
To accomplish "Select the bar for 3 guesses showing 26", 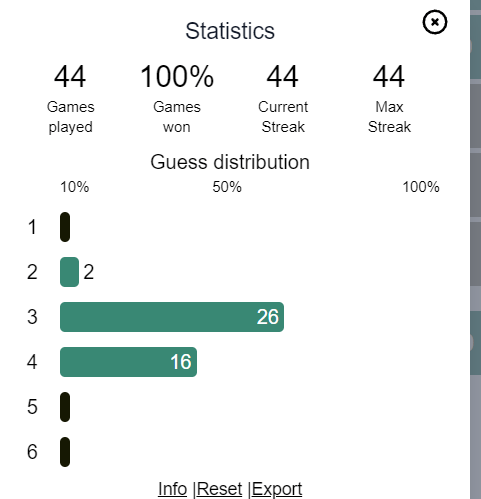I will point(172,317).
